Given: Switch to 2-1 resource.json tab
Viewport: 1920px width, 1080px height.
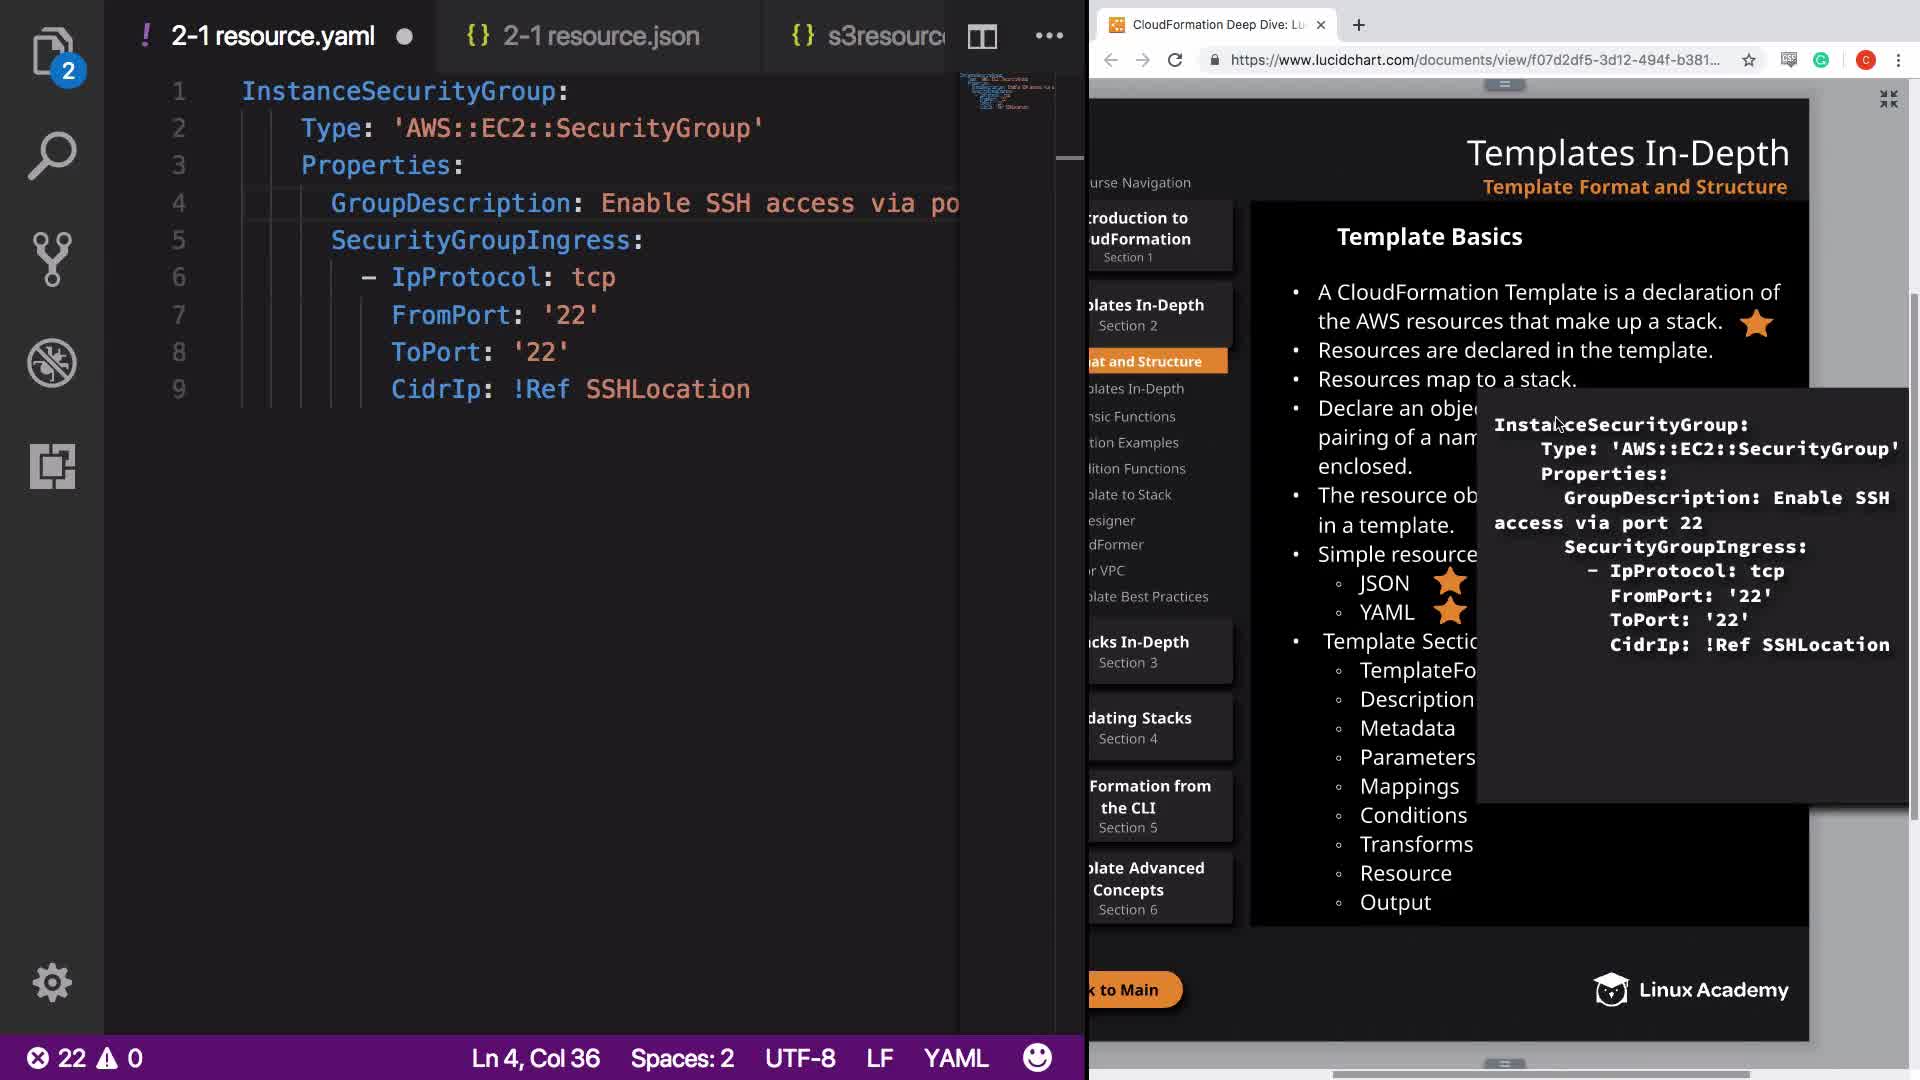Looking at the screenshot, I should tap(600, 36).
